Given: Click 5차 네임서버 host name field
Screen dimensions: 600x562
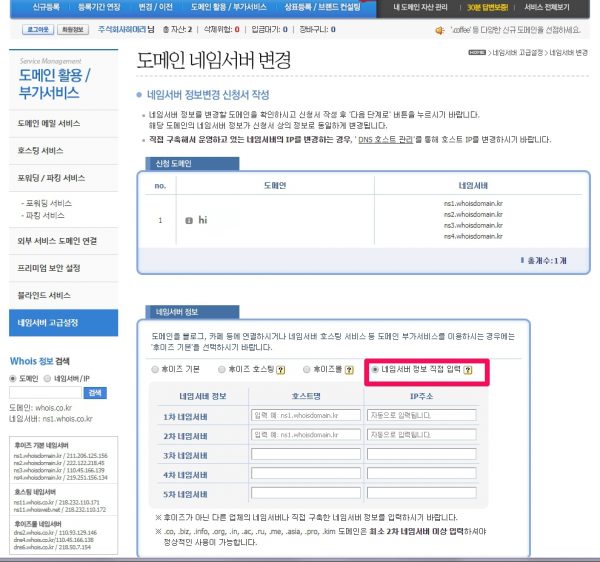Looking at the screenshot, I should [x=306, y=493].
